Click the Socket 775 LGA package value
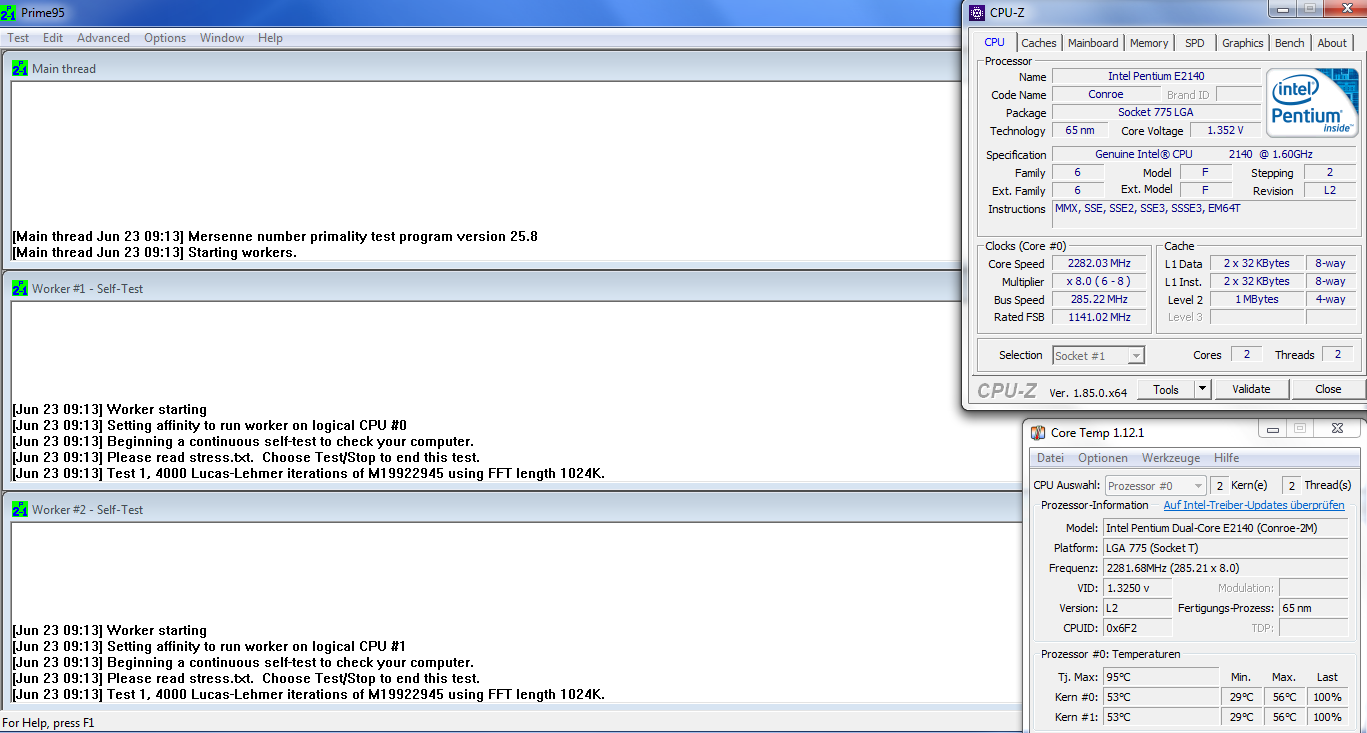The image size is (1367, 733). pos(1156,112)
